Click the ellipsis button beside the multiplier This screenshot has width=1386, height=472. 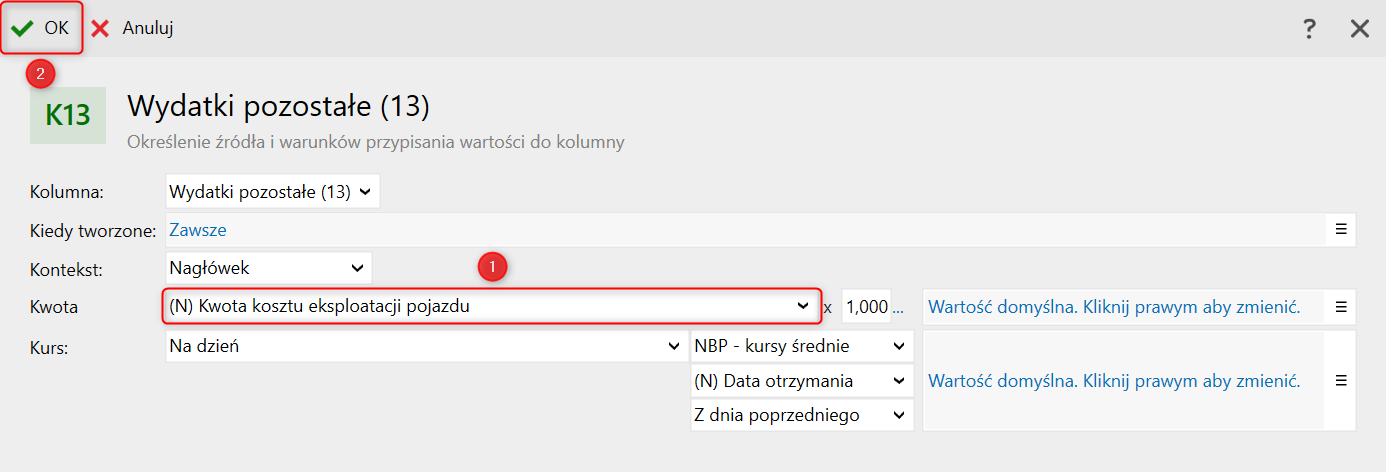898,307
